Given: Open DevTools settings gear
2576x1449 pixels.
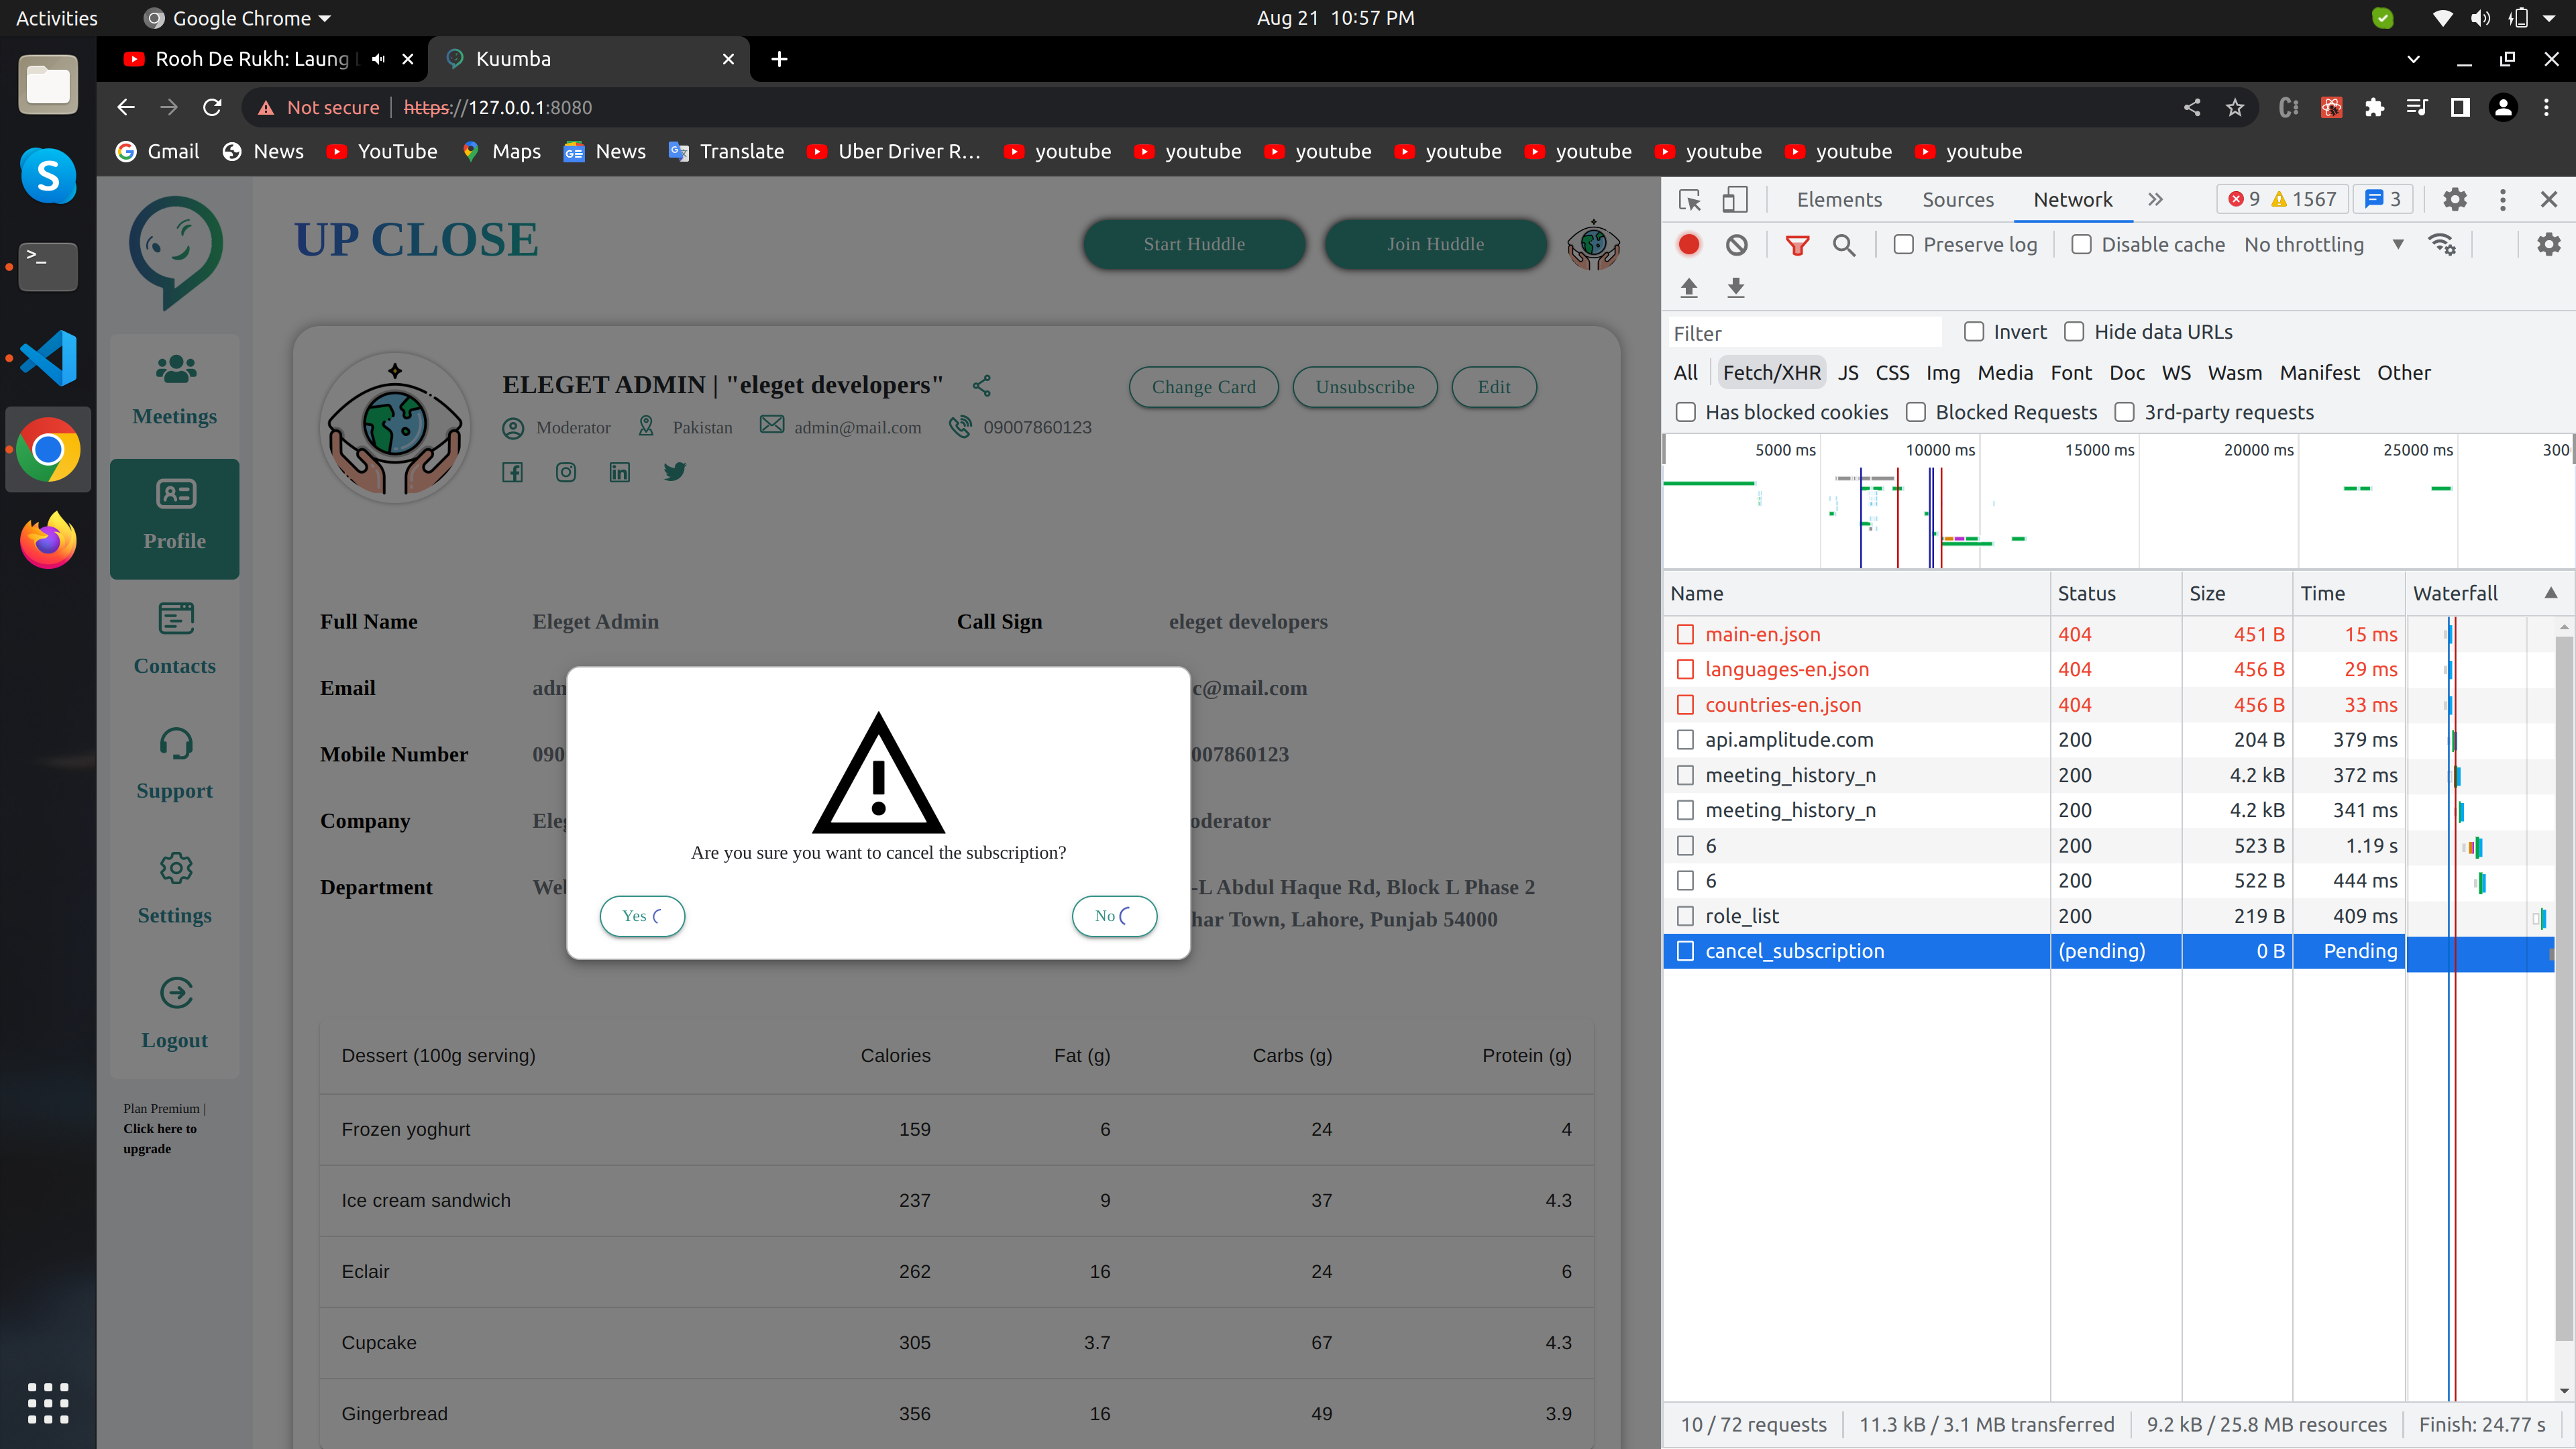Looking at the screenshot, I should click(x=2454, y=200).
